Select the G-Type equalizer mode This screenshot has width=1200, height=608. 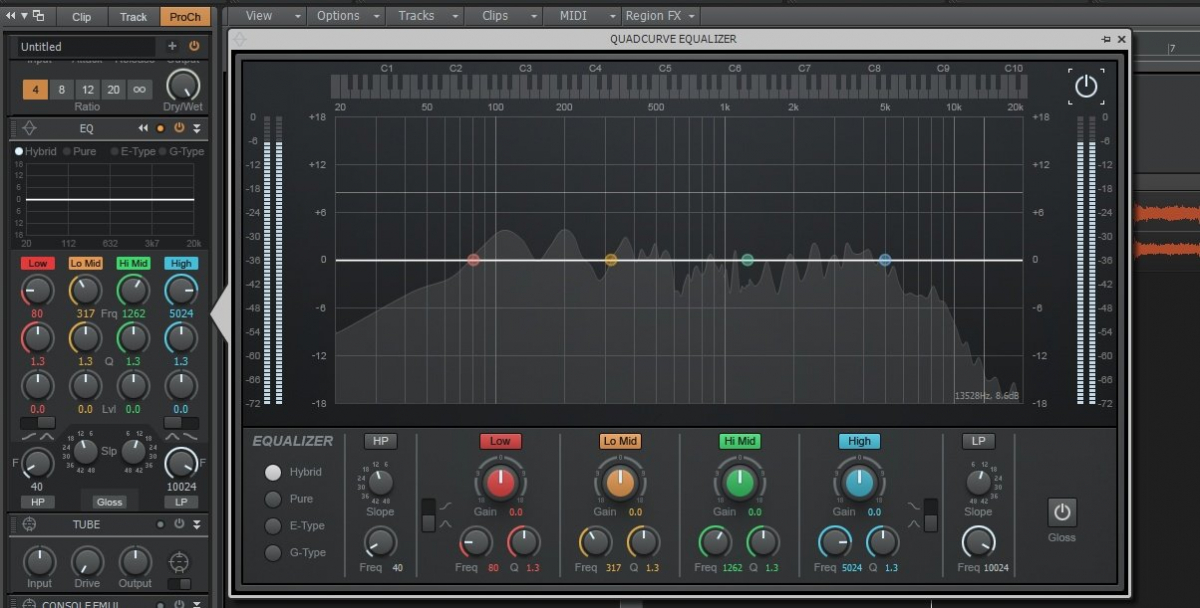pos(273,552)
